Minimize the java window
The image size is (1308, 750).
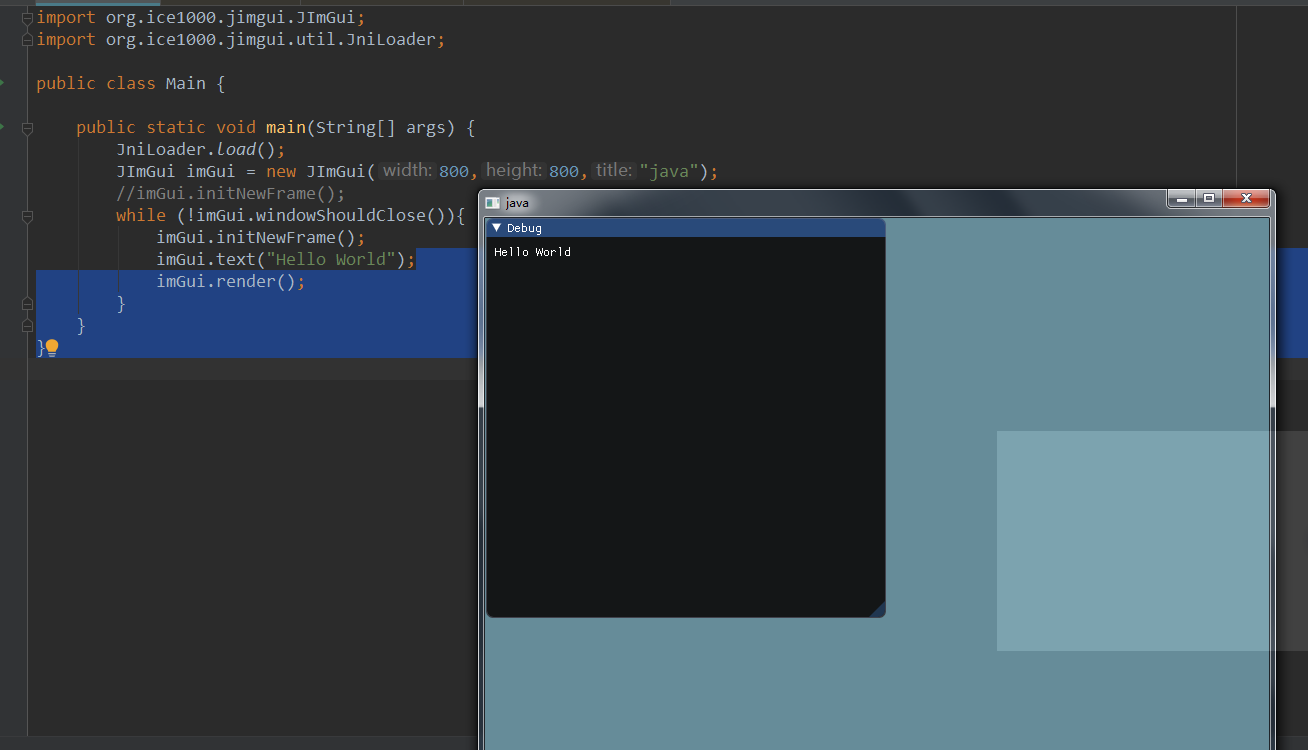[x=1182, y=198]
